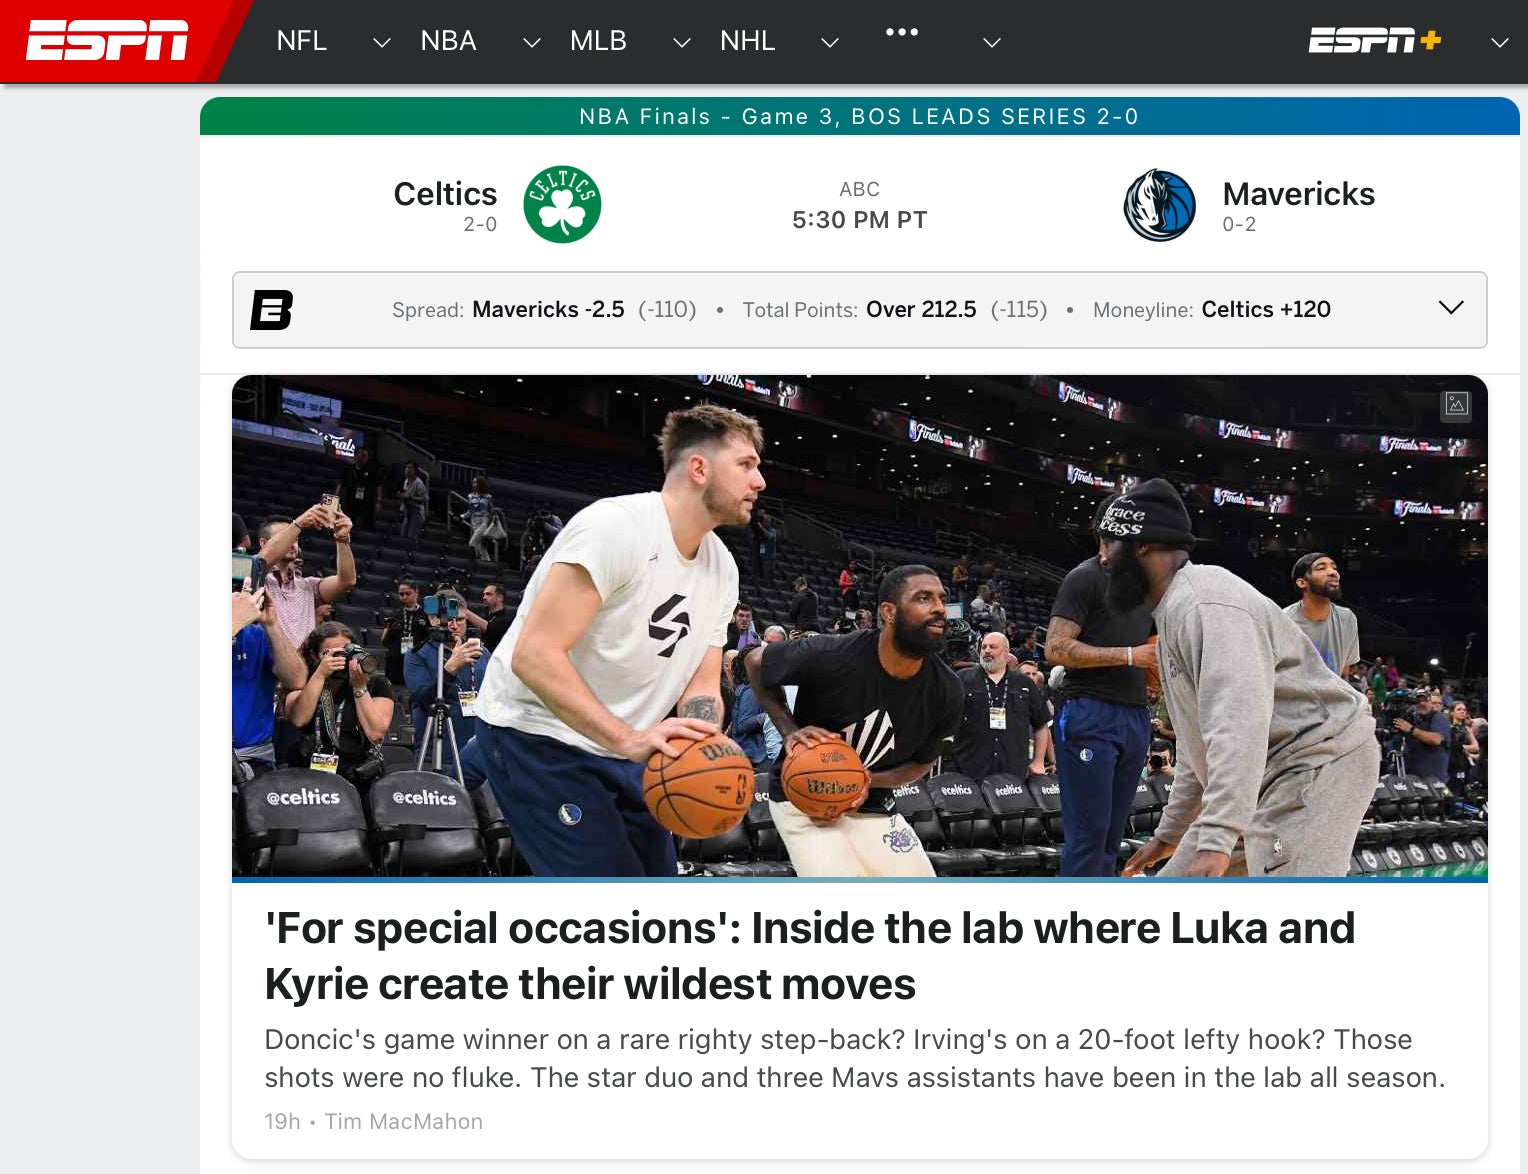The width and height of the screenshot is (1528, 1174).
Task: Click the ESPN logo
Action: tap(103, 41)
